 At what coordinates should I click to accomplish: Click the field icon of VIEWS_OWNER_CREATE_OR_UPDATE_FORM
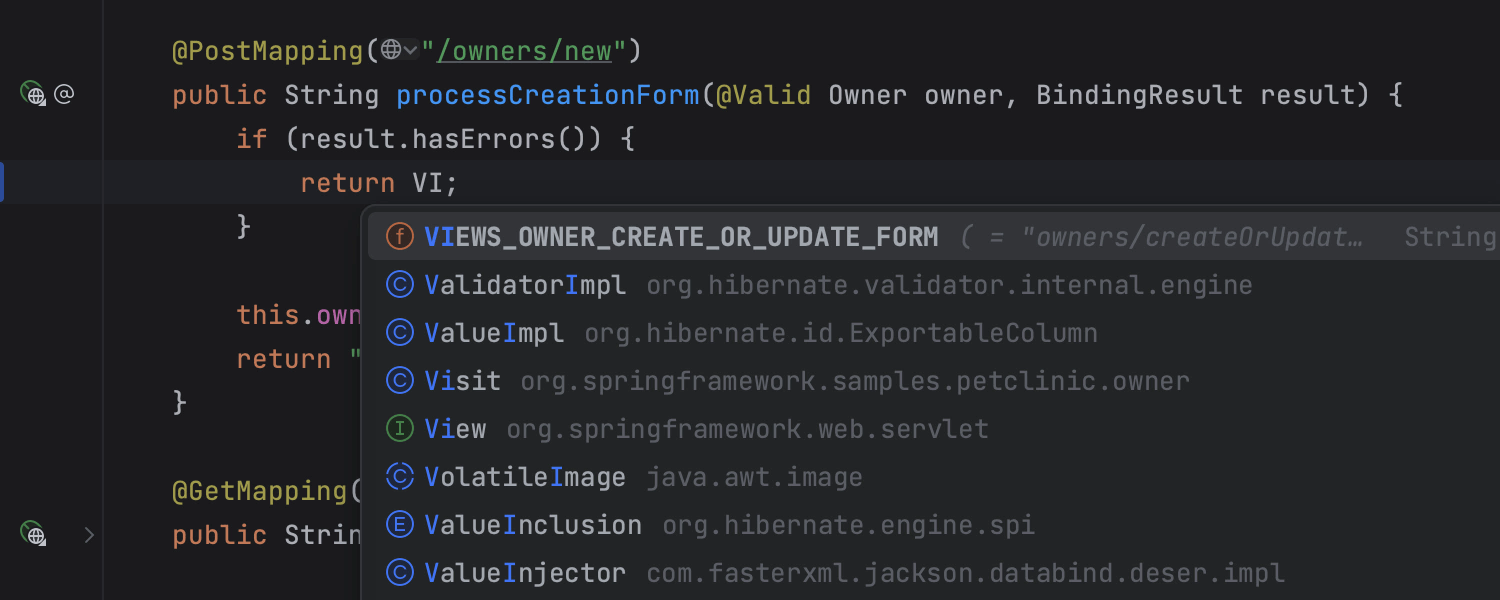pos(400,237)
